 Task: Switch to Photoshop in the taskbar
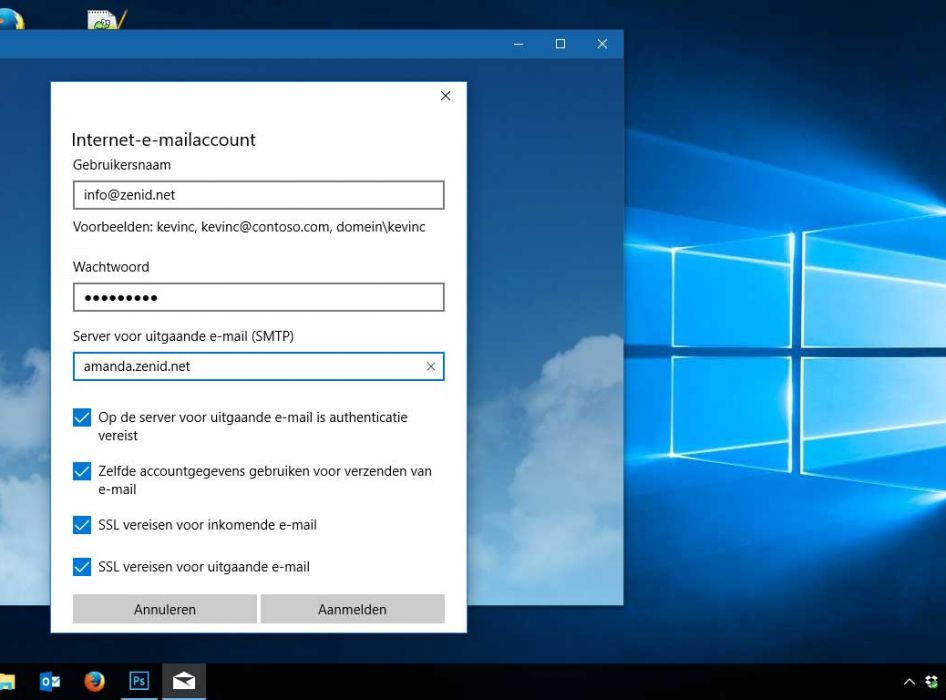(139, 681)
